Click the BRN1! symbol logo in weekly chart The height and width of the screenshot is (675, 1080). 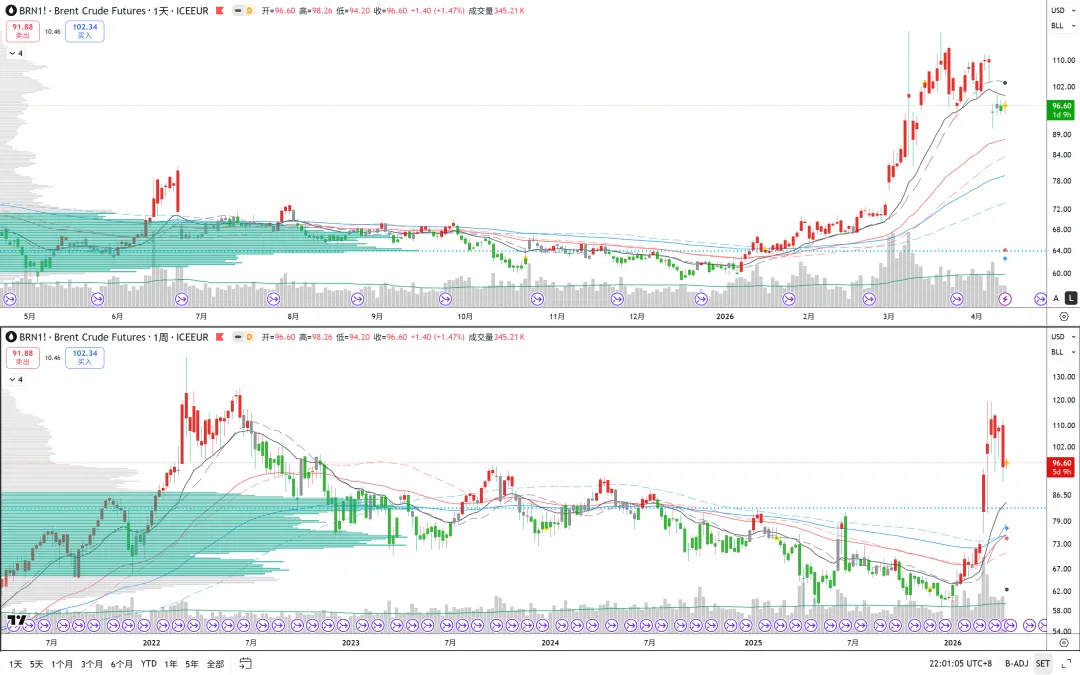pyautogui.click(x=11, y=337)
